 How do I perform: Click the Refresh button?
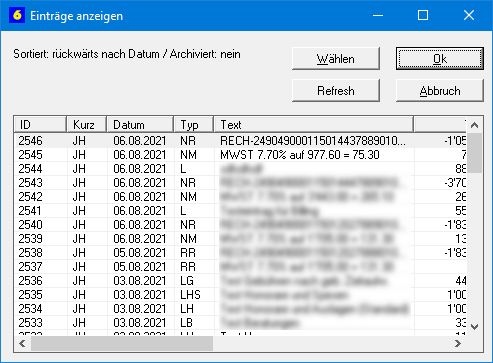pyautogui.click(x=336, y=91)
